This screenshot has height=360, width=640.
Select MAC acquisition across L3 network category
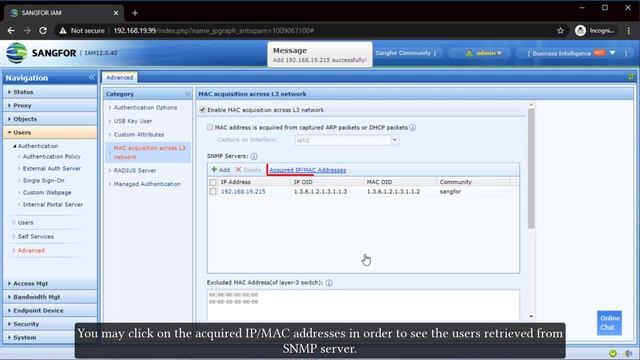pos(149,152)
